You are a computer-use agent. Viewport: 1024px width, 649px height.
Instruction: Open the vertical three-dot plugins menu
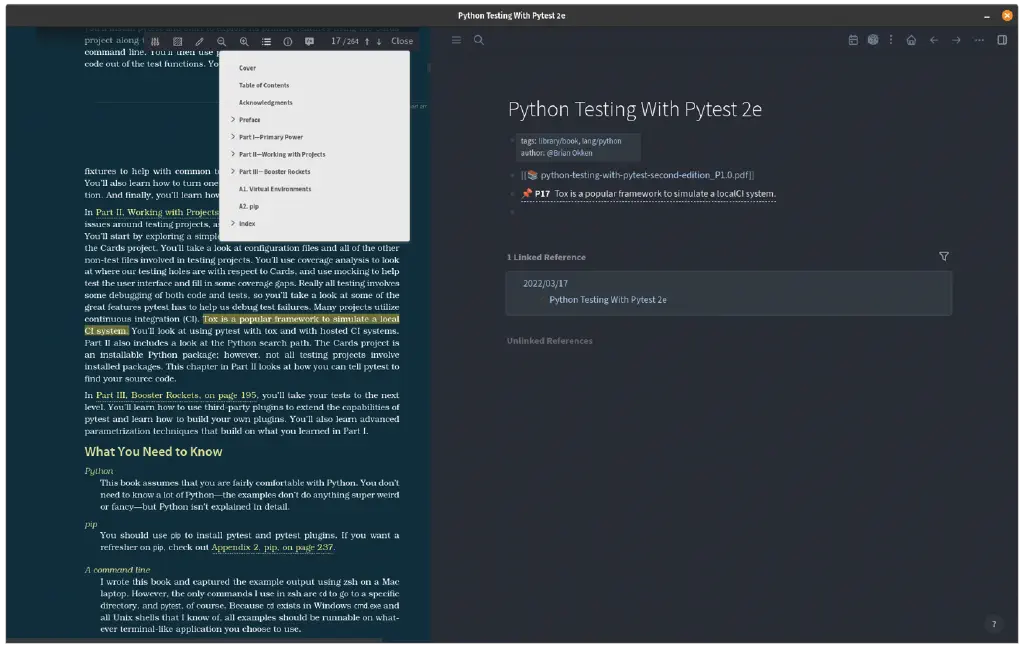(891, 40)
